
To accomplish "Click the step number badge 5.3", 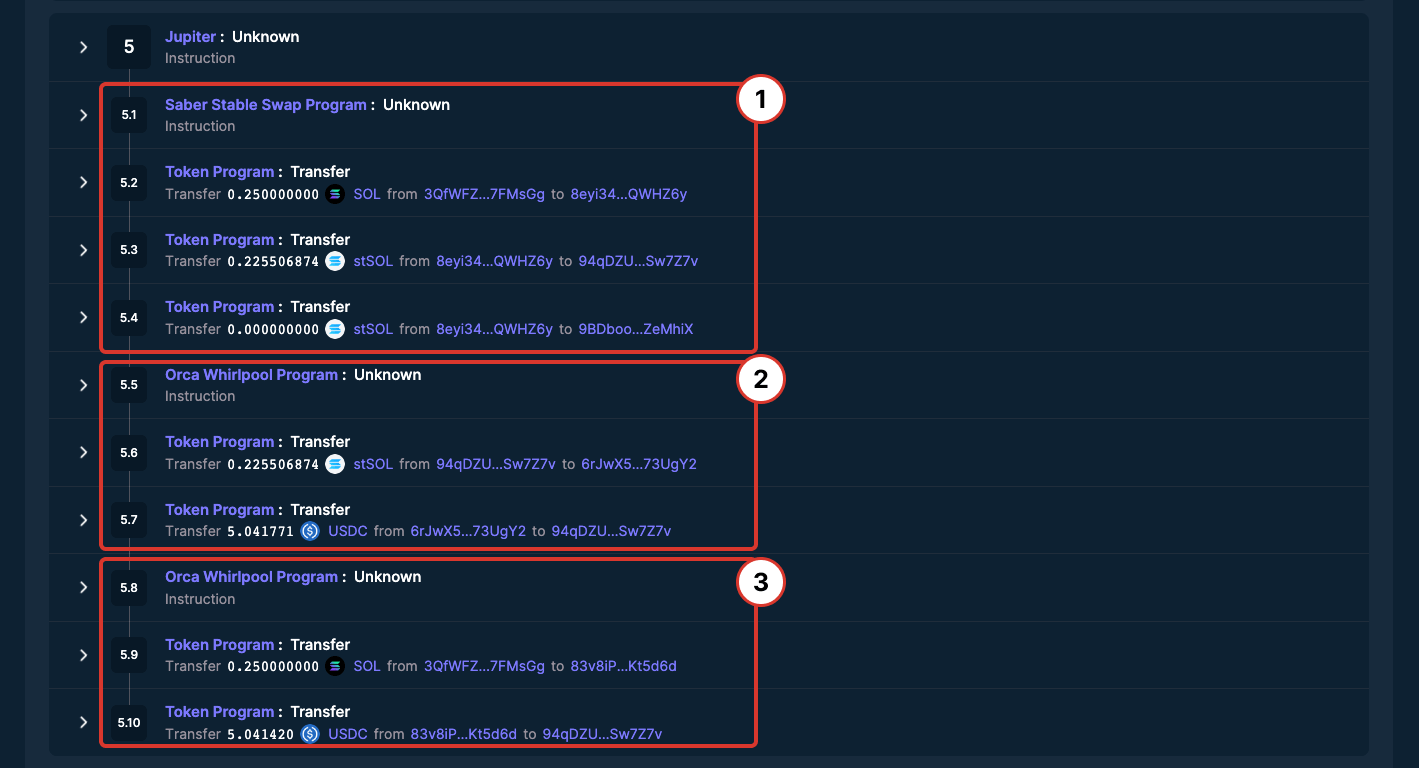I will (x=129, y=250).
